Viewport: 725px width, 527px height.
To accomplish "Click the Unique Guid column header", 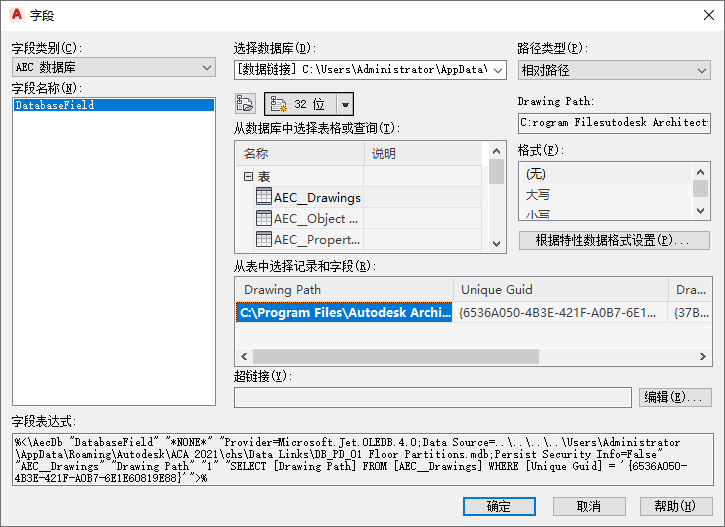I will click(x=561, y=290).
